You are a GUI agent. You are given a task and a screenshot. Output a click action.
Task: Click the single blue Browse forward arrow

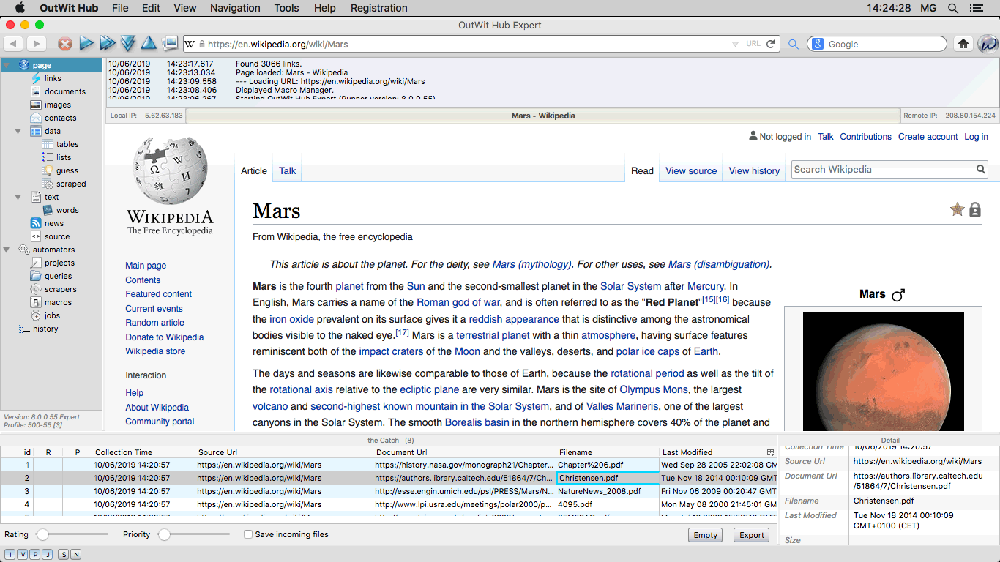coord(86,43)
